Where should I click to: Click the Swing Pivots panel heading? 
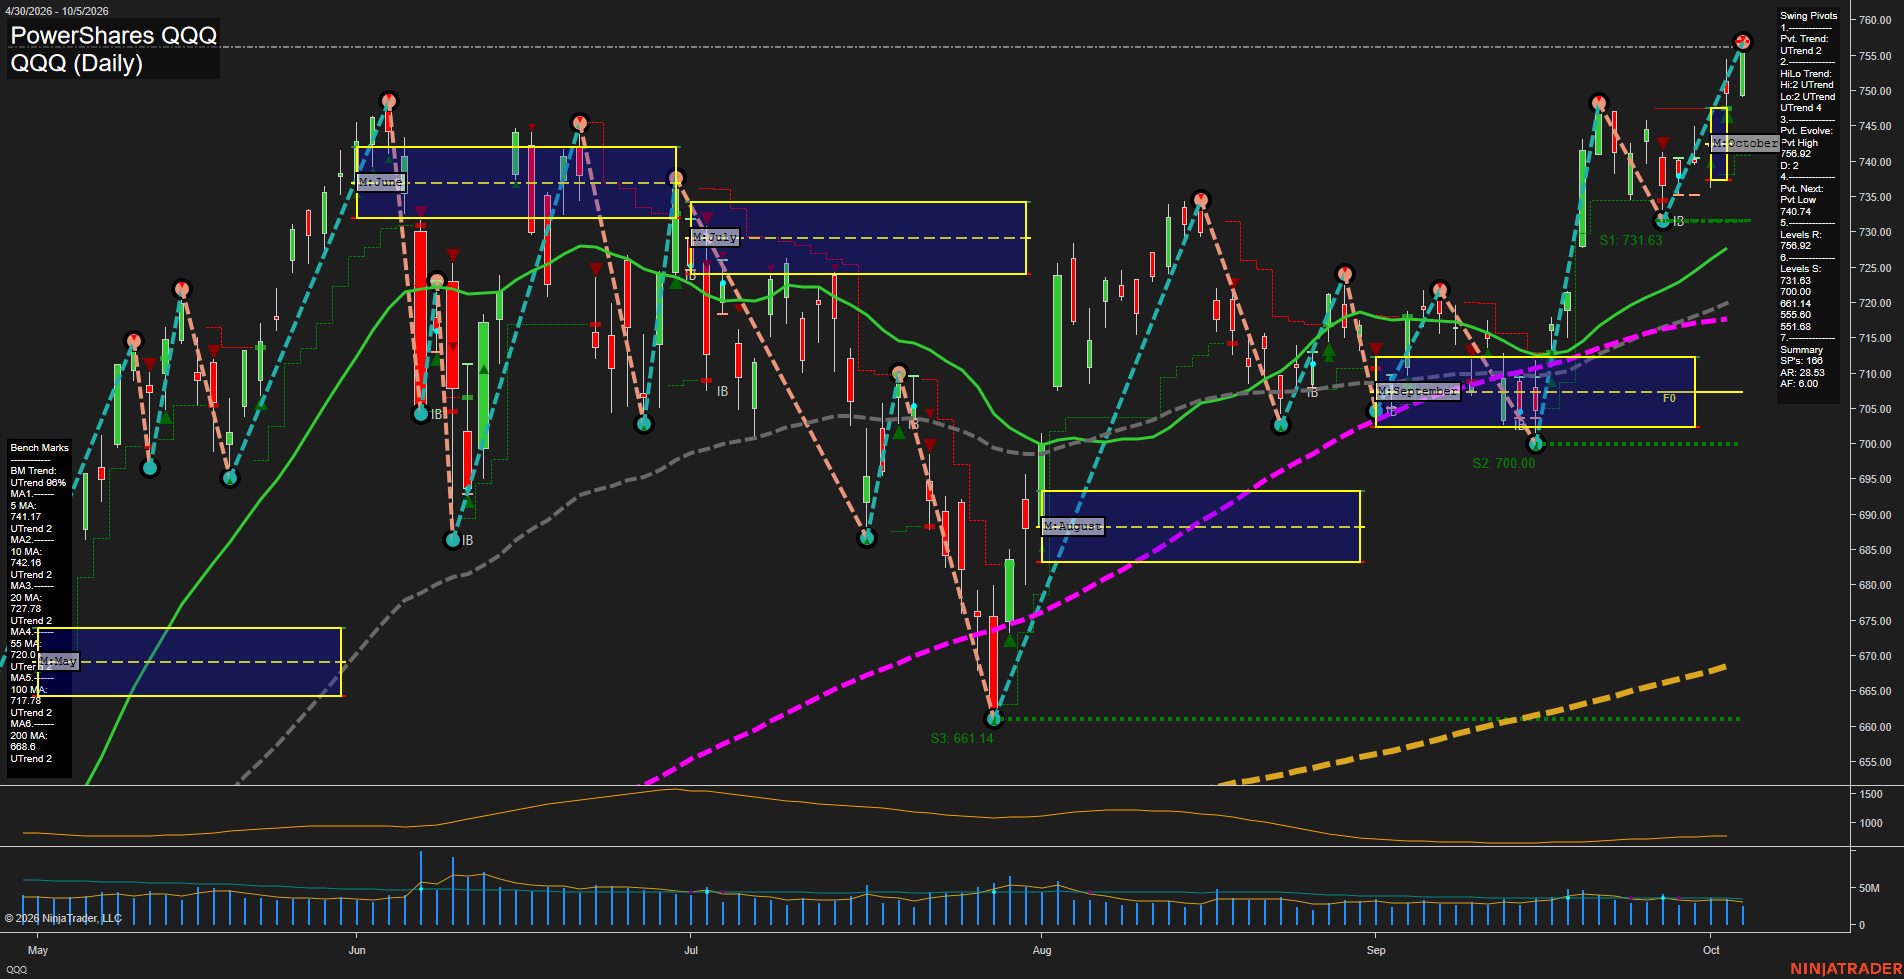1809,16
